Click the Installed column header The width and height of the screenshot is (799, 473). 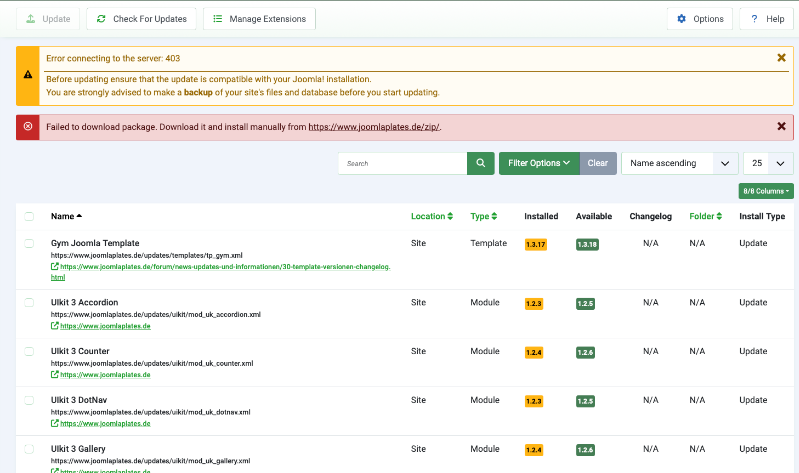tap(541, 216)
